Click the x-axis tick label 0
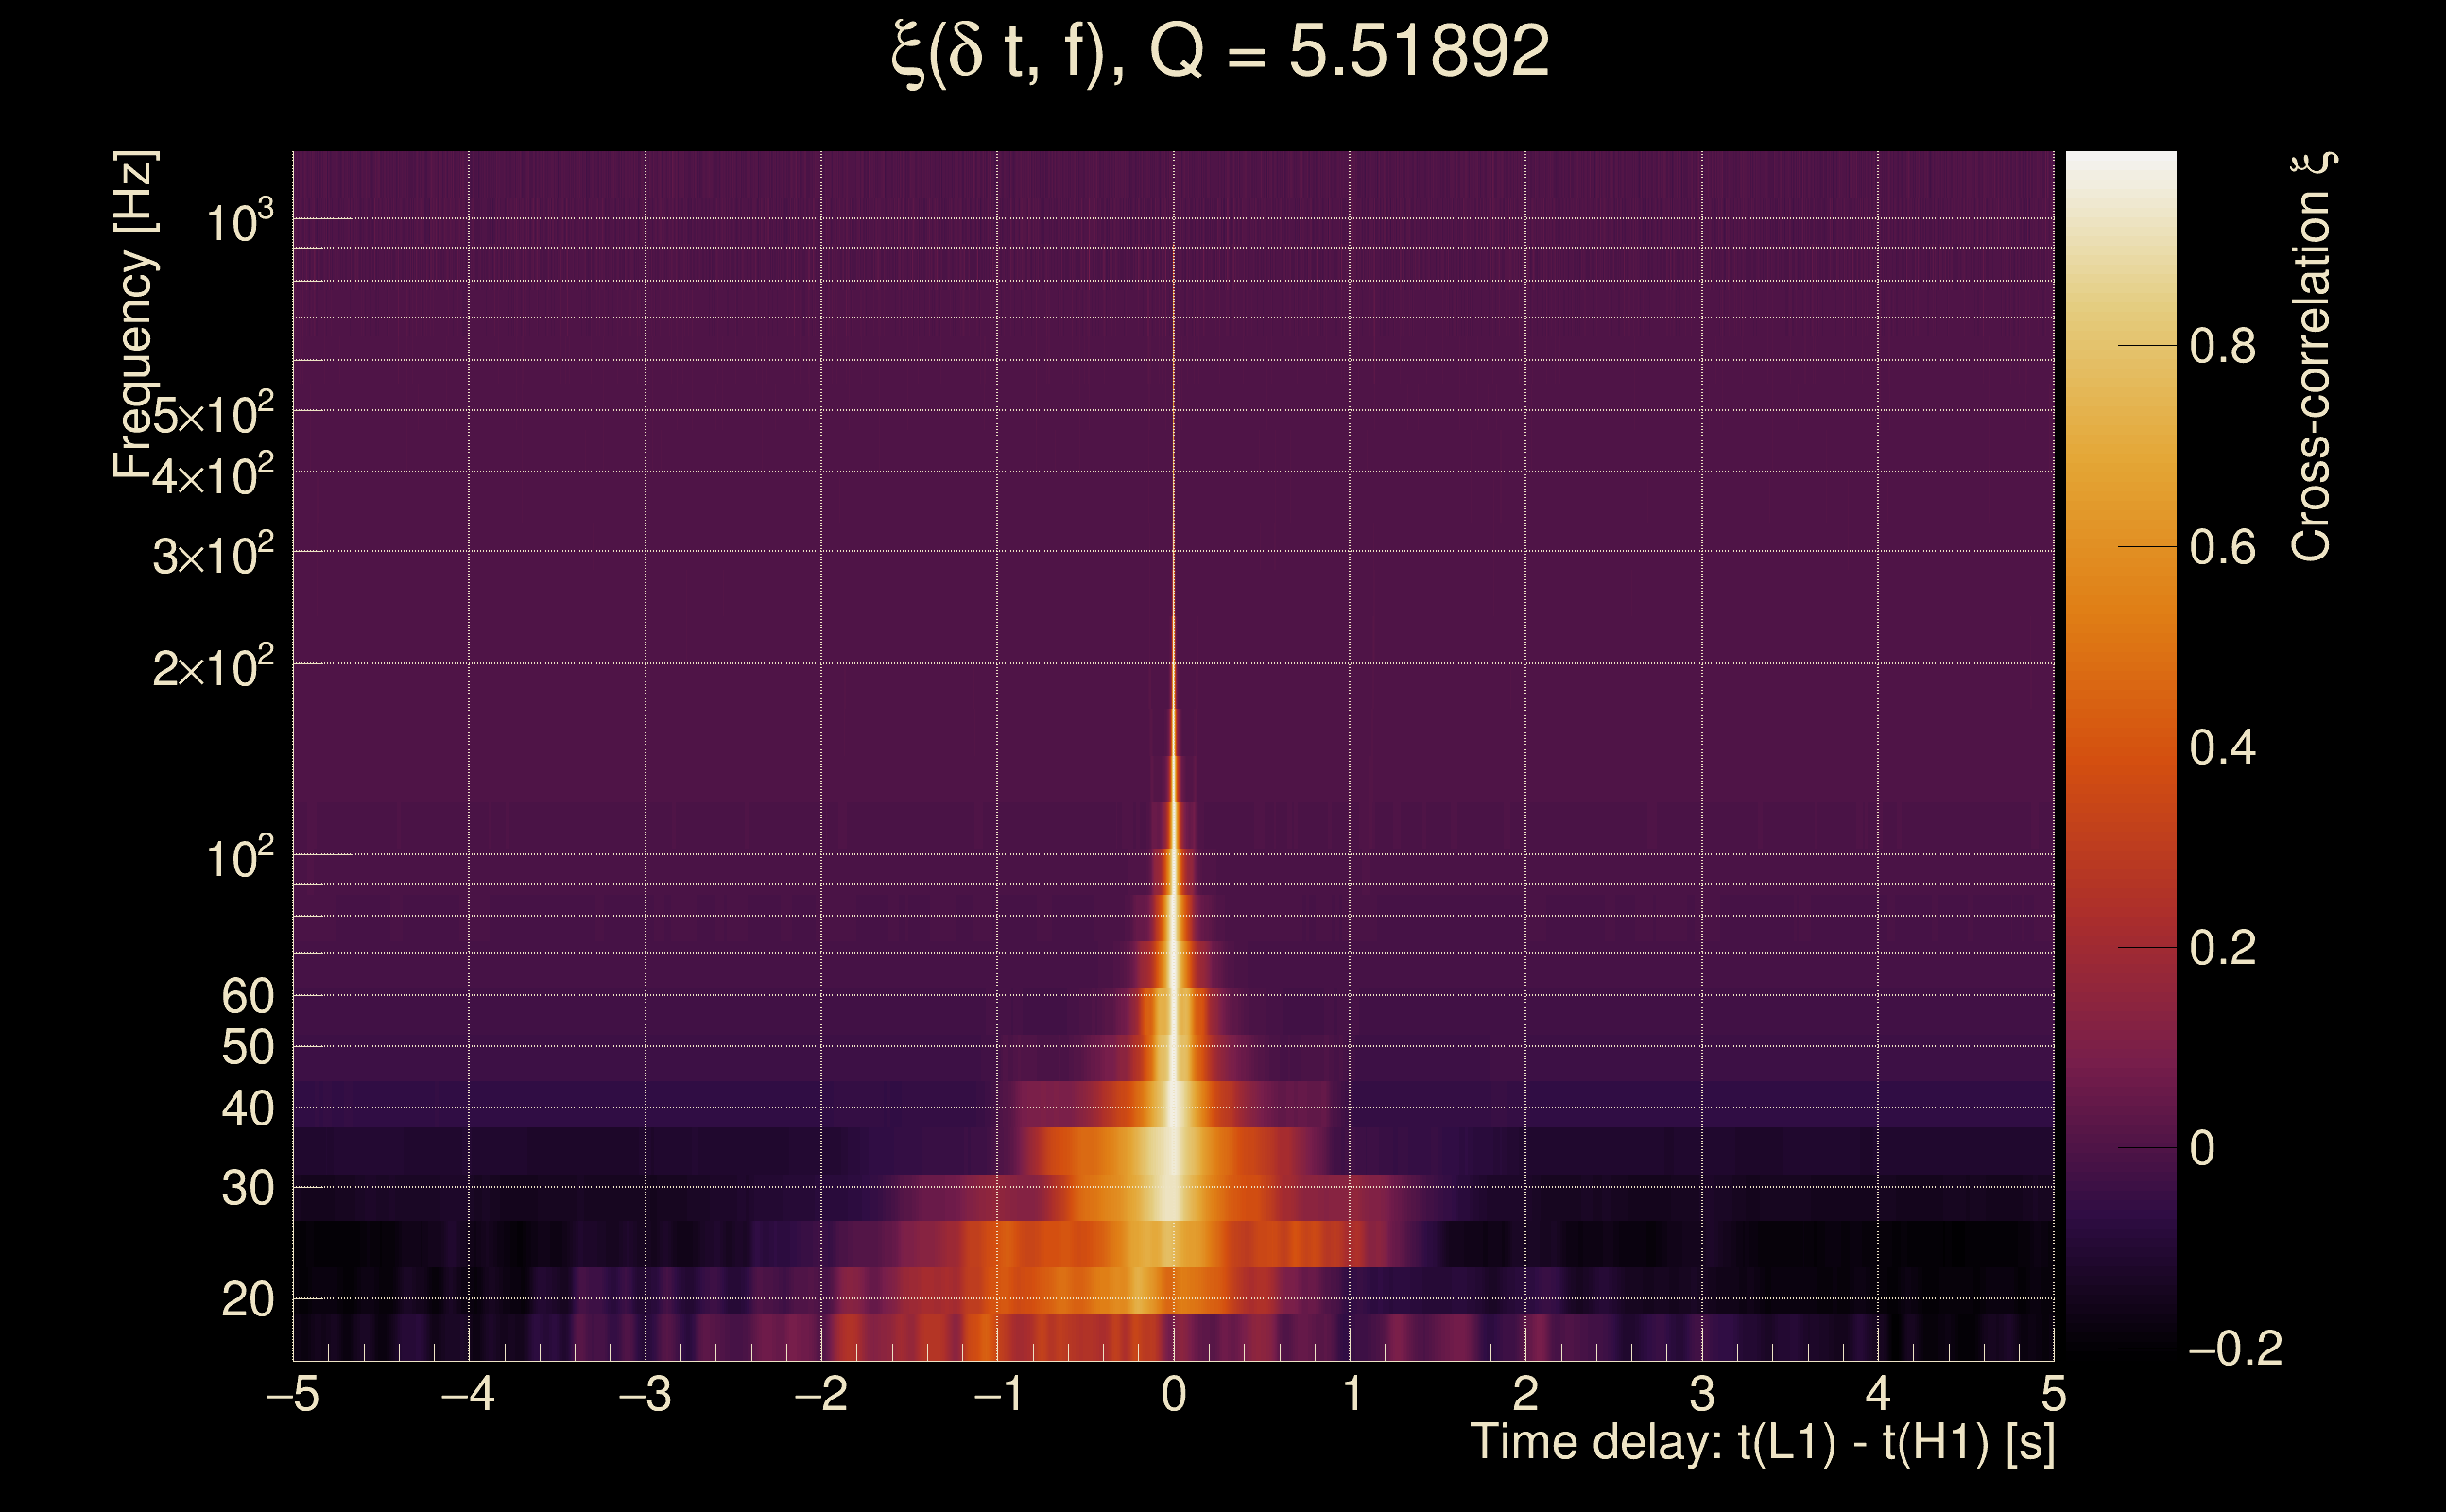 click(x=1174, y=1394)
